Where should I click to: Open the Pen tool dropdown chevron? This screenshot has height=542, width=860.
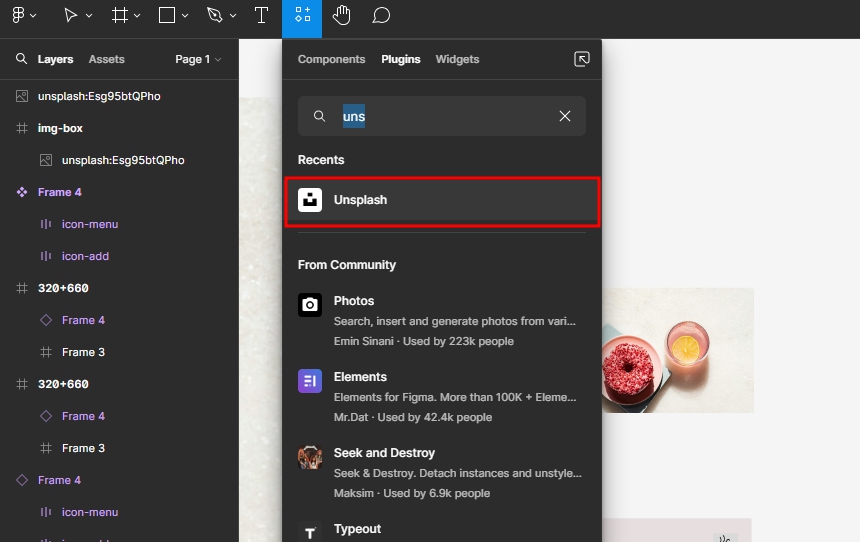click(x=233, y=16)
